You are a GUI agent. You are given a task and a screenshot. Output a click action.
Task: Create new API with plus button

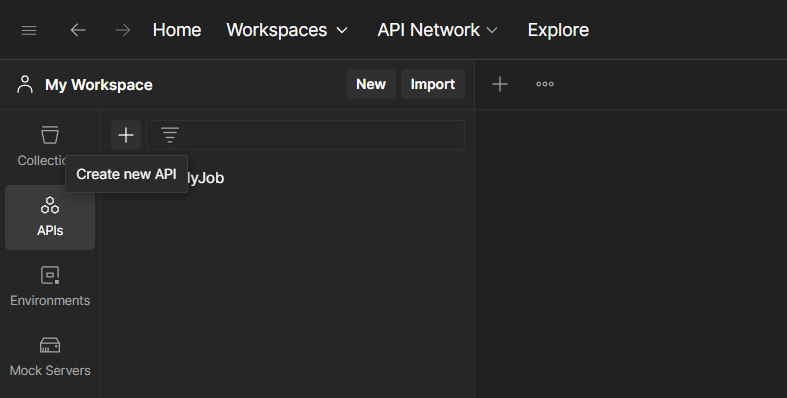(x=125, y=135)
